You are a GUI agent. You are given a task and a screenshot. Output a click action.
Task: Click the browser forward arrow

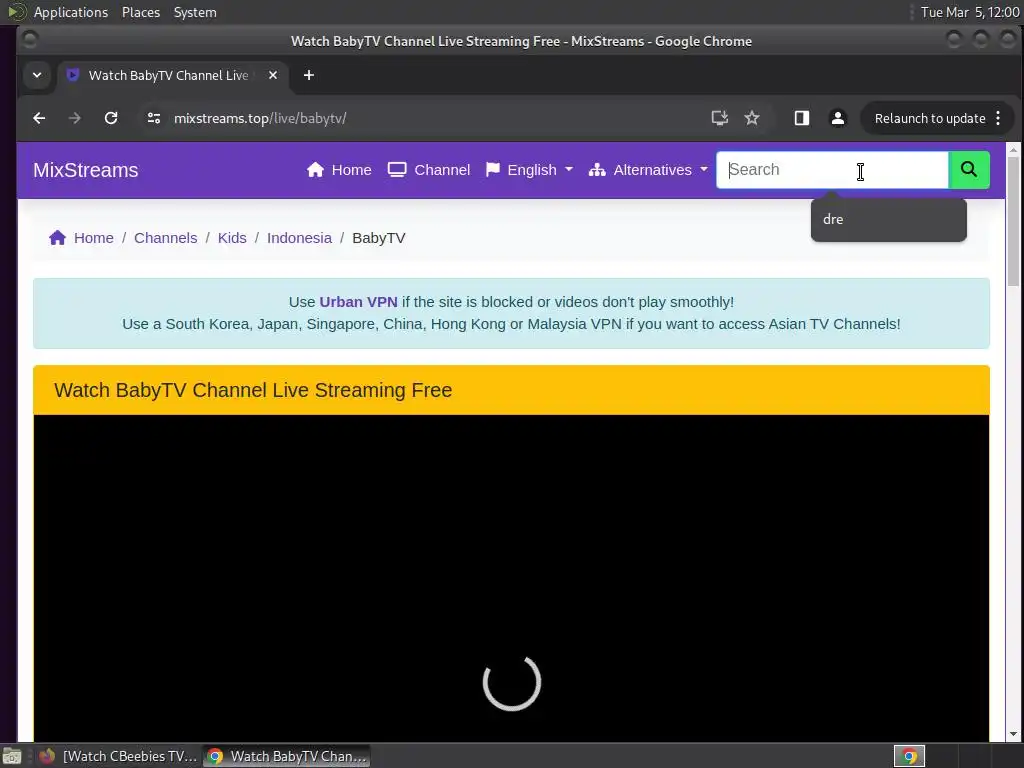74,118
